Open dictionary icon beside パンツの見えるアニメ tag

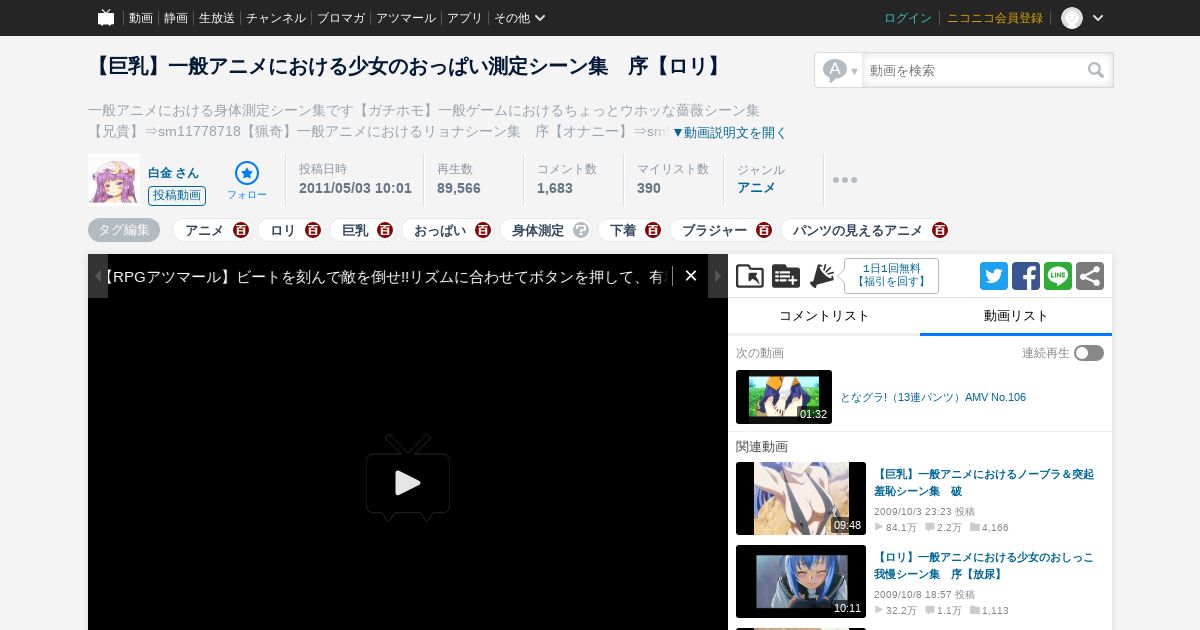940,230
